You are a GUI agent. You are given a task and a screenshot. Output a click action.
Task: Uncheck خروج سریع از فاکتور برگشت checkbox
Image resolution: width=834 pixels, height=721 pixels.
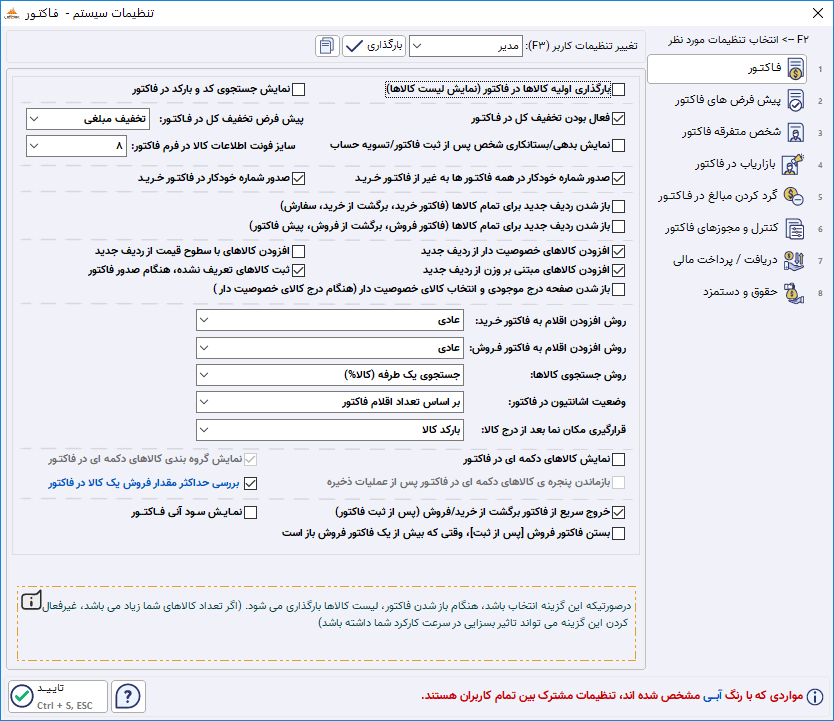click(x=619, y=513)
